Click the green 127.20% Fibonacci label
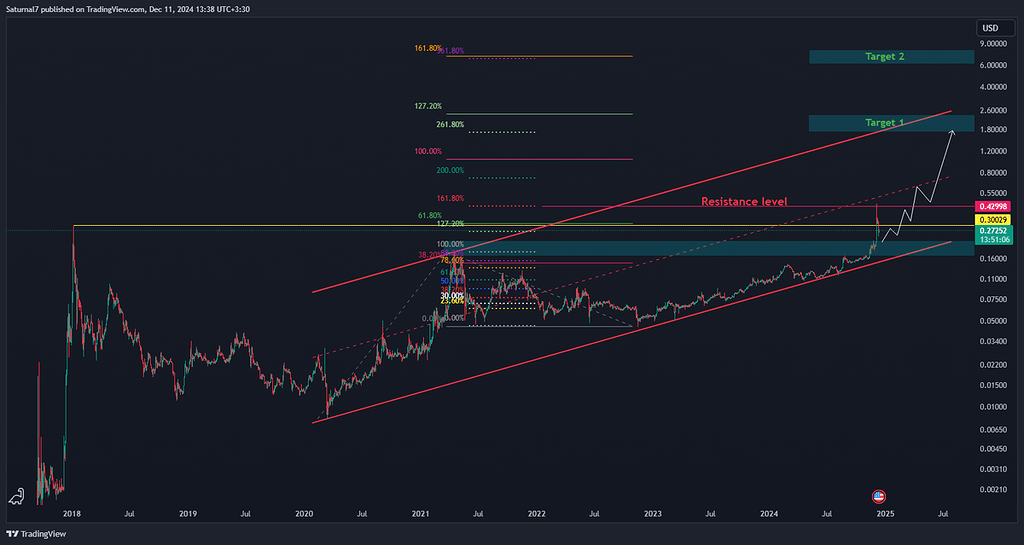The height and width of the screenshot is (545, 1024). (427, 106)
